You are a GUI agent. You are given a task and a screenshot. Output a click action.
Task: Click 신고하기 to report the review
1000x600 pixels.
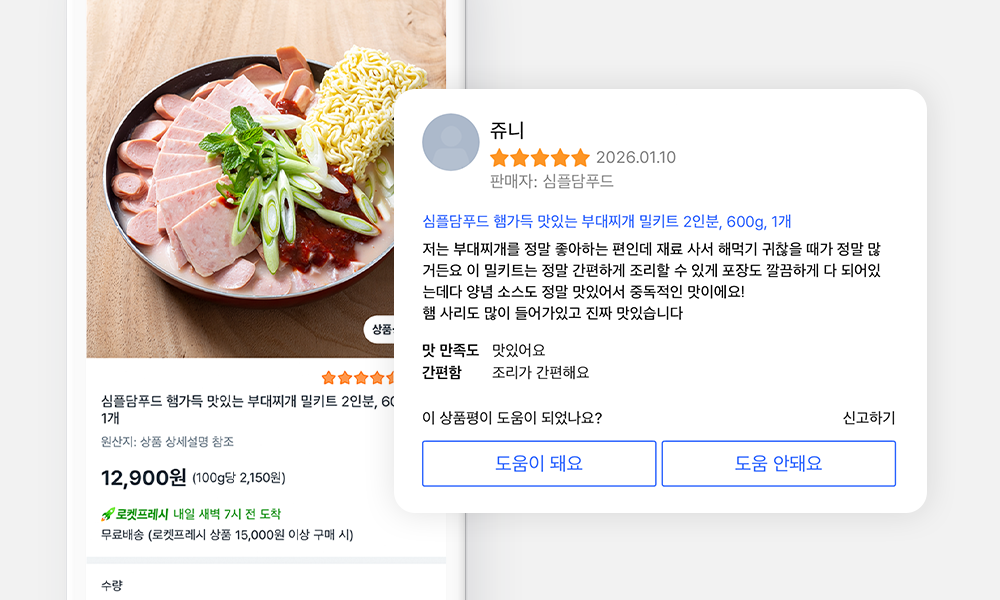[869, 418]
